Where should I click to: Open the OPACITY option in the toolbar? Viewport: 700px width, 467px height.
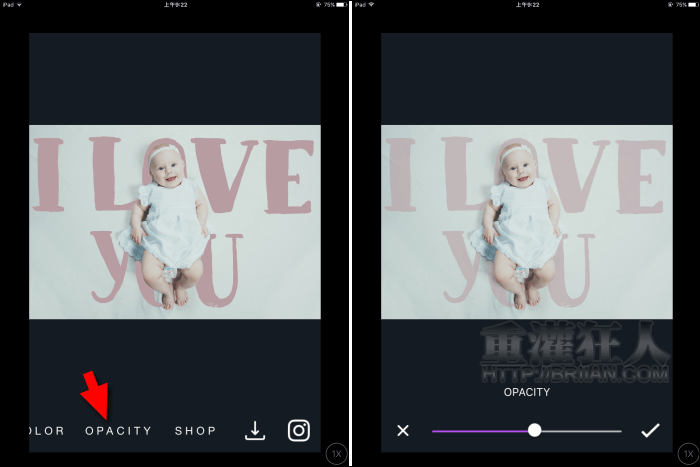click(118, 431)
